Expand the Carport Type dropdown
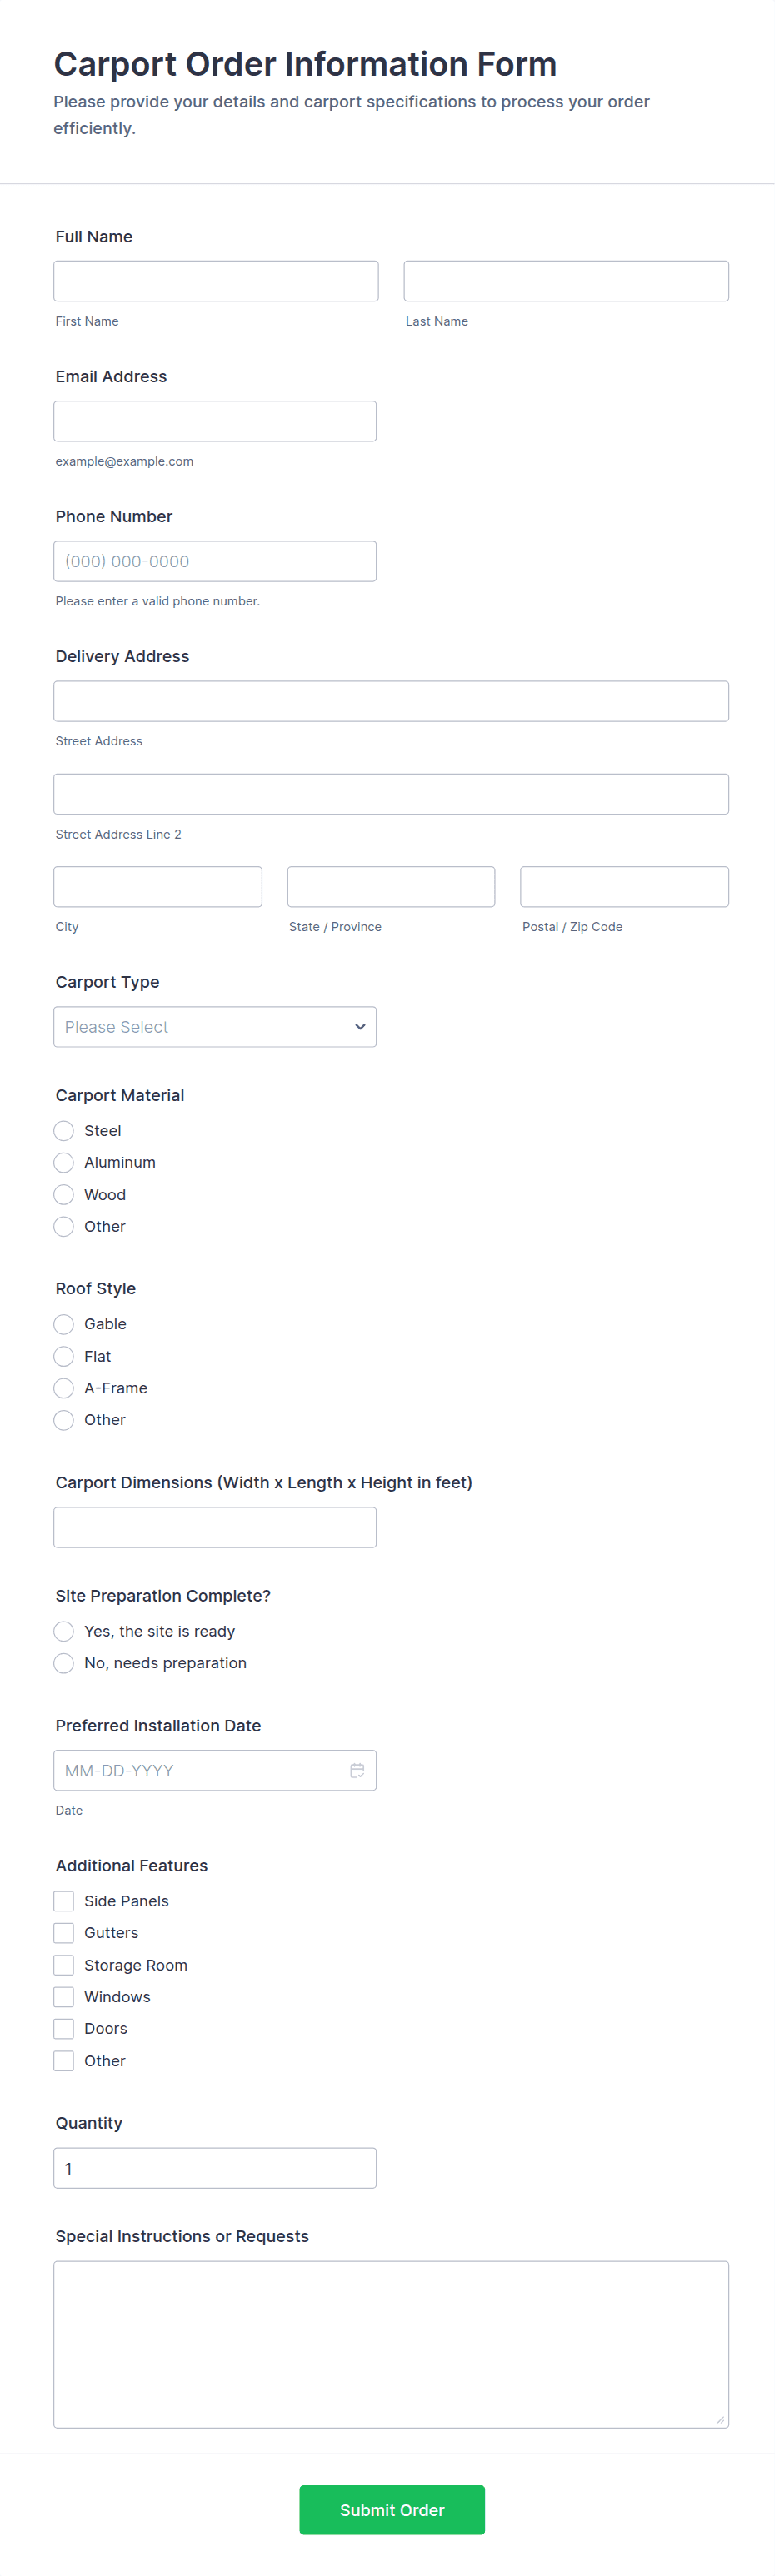Viewport: 775px width, 2576px height. click(215, 1027)
